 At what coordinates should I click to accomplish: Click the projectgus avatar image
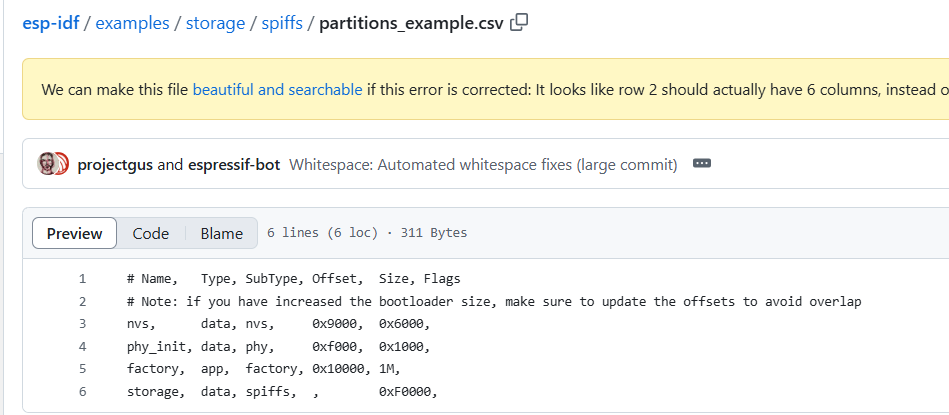click(x=47, y=164)
